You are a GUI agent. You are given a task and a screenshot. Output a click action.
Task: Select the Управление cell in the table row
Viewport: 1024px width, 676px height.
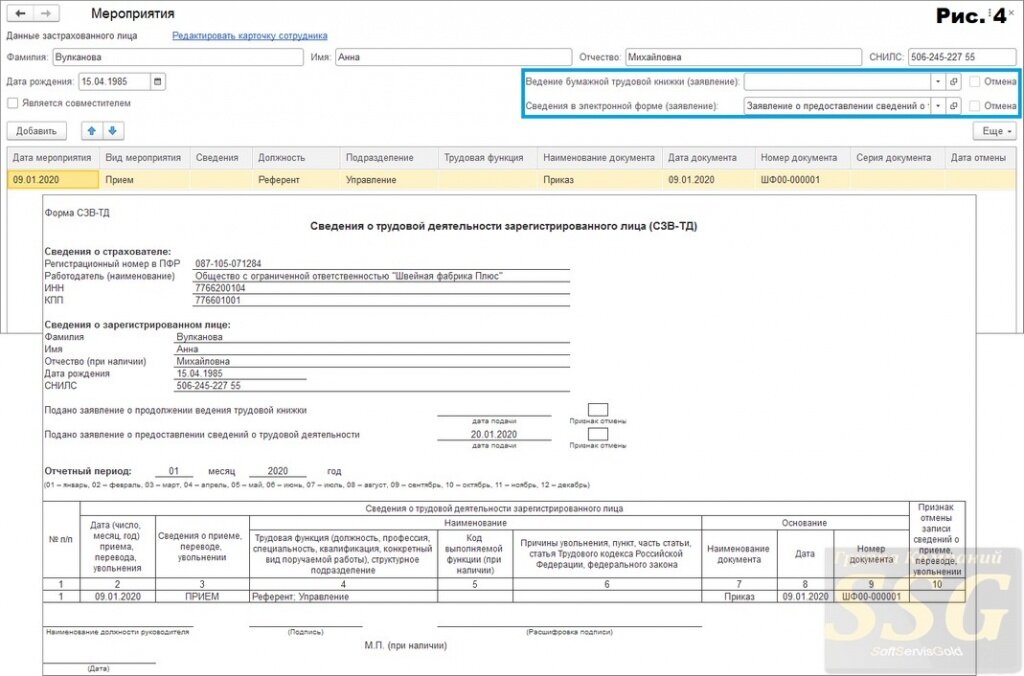(x=389, y=180)
